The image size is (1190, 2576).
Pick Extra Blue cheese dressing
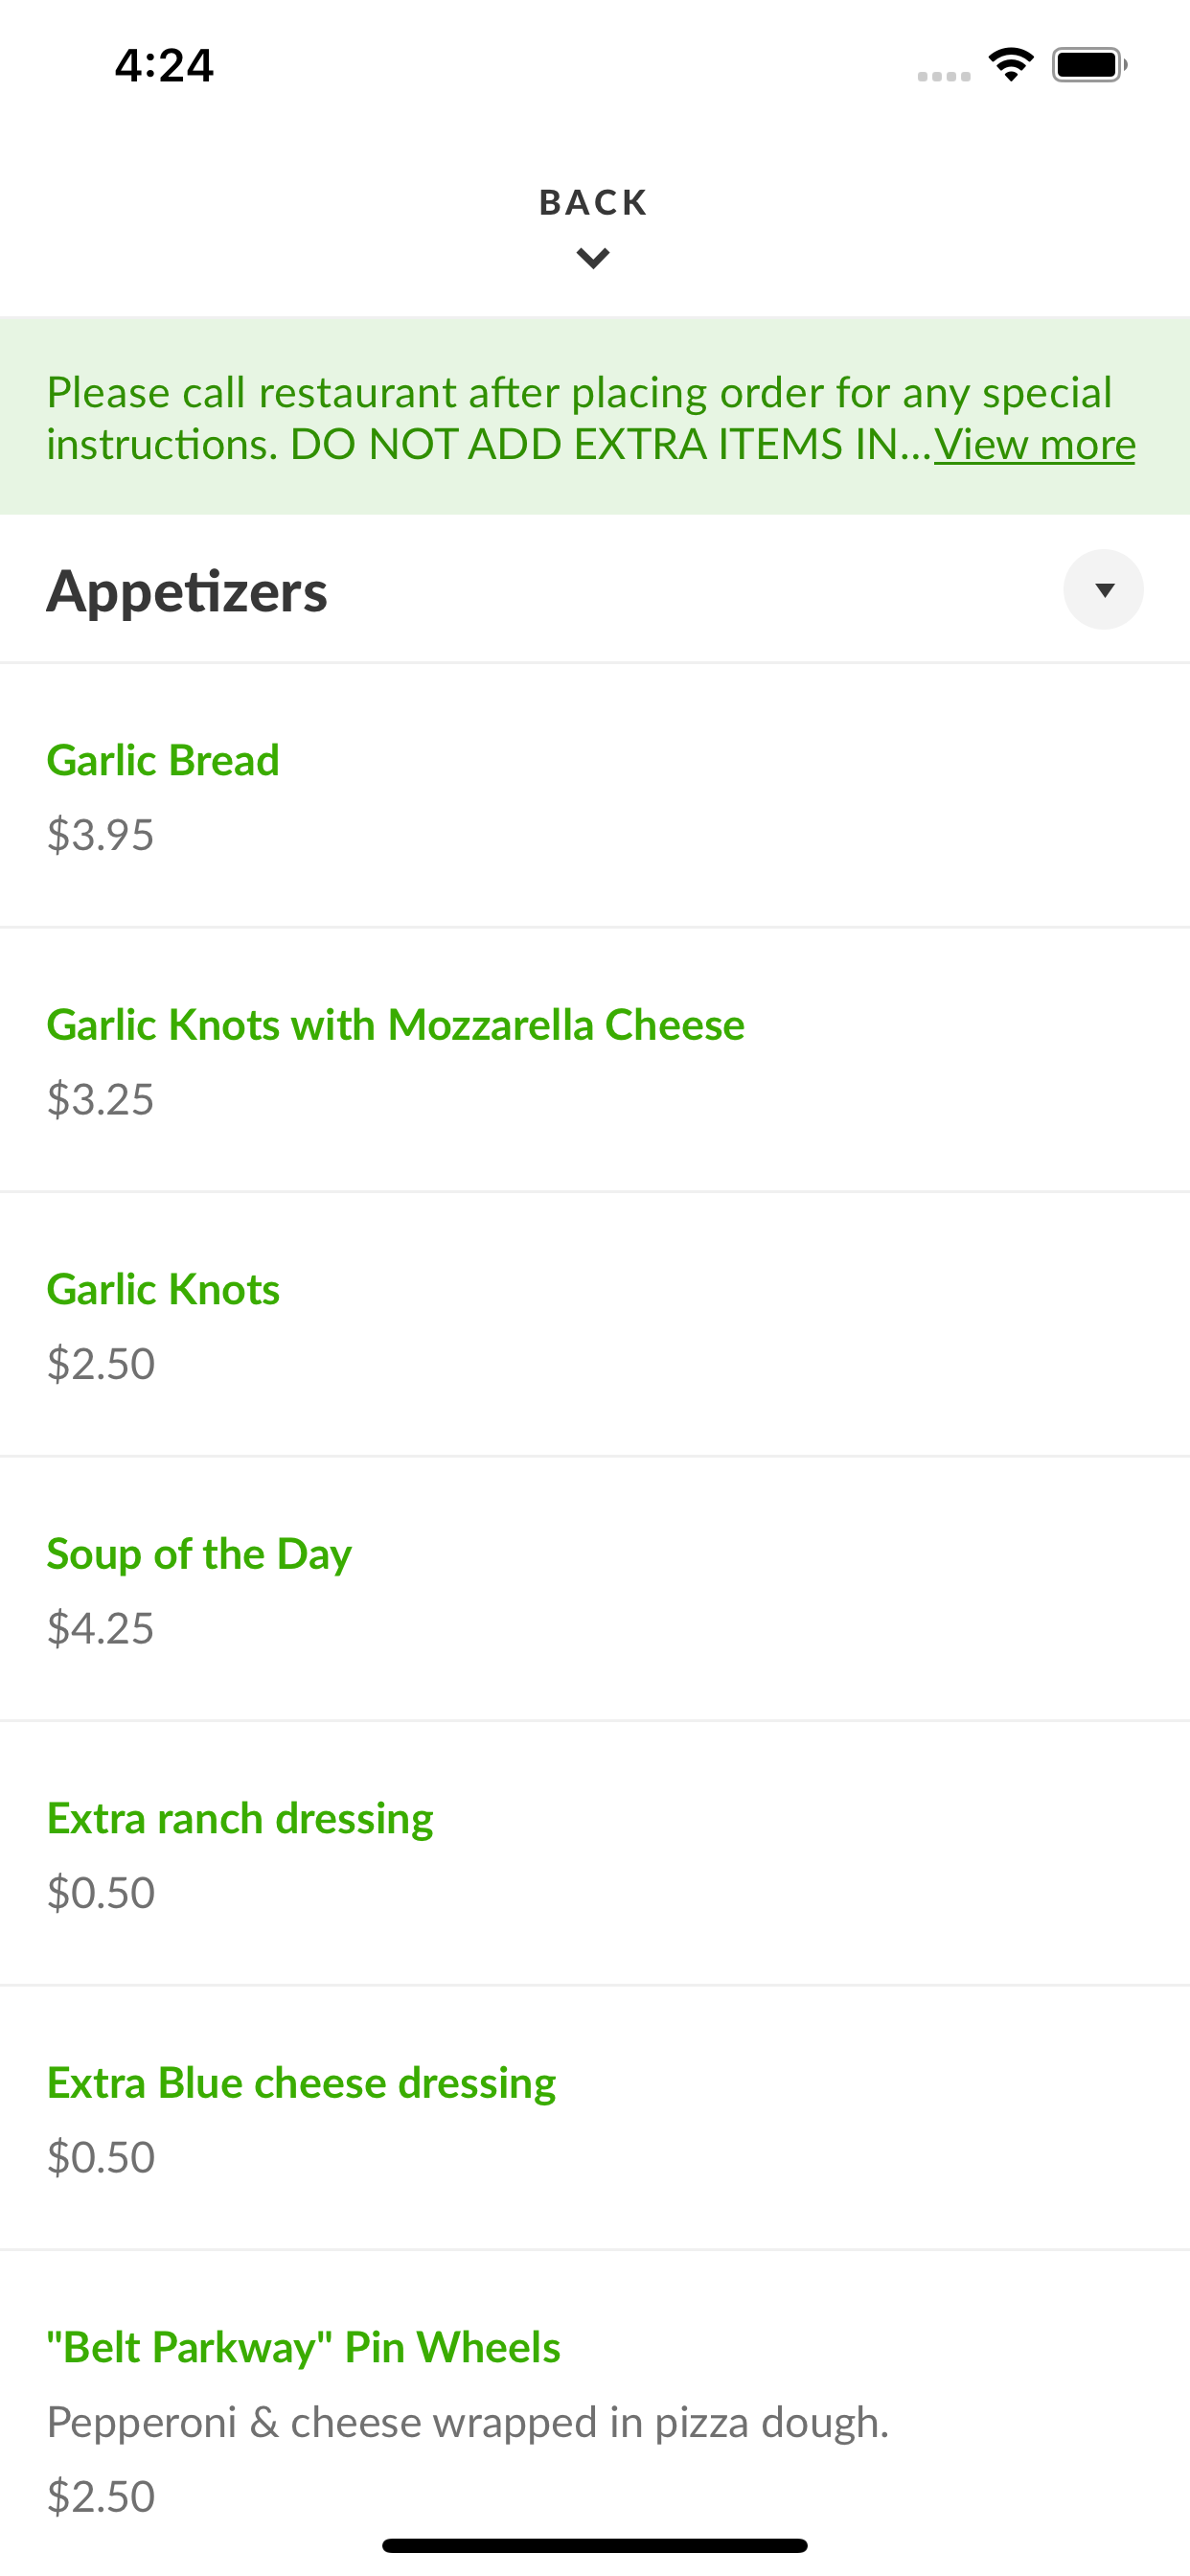pos(301,2083)
